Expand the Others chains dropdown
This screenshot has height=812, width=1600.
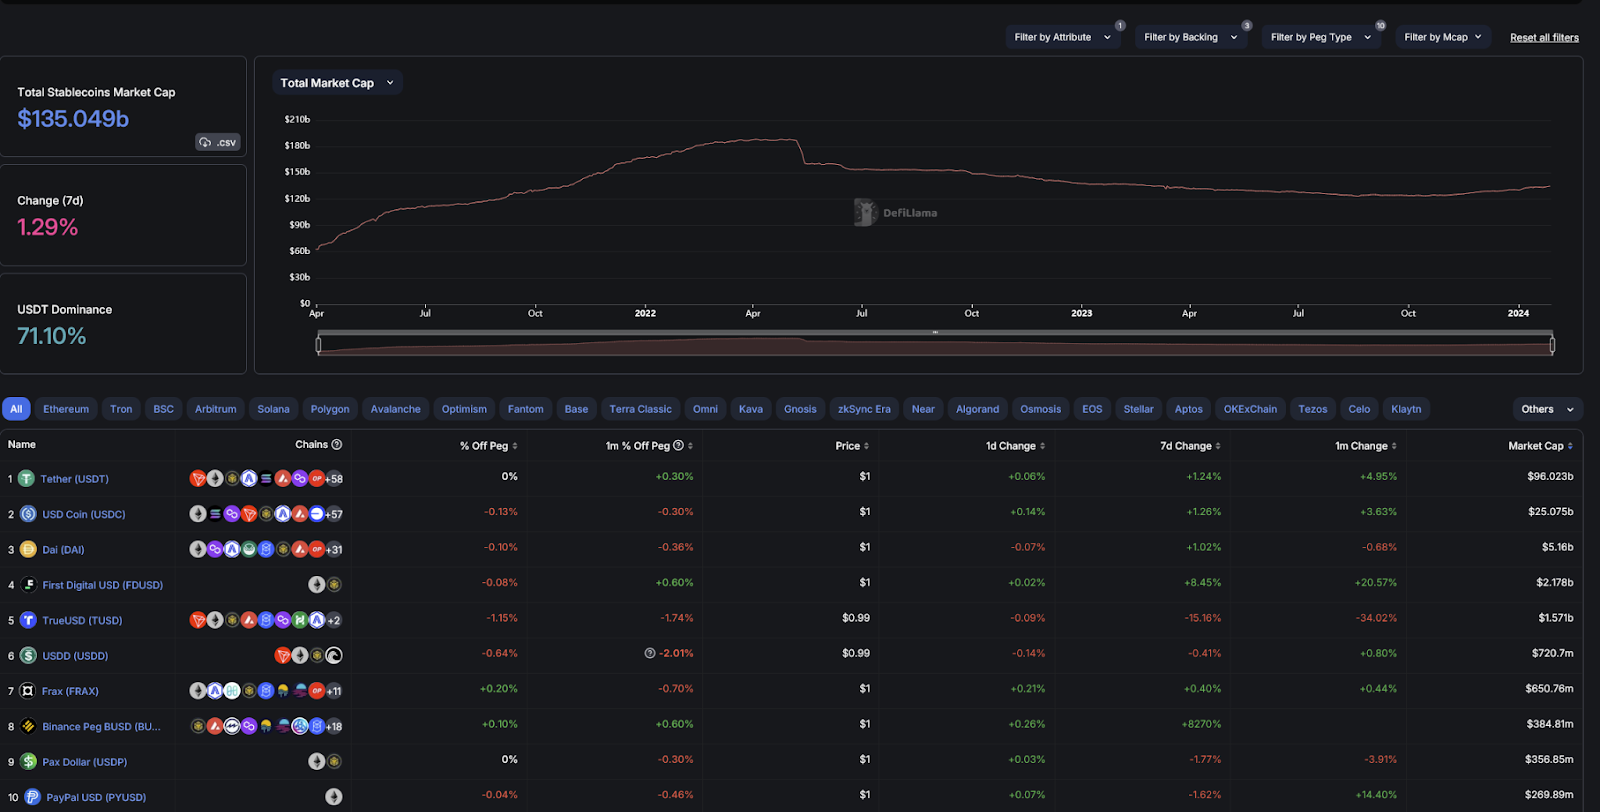click(x=1547, y=409)
